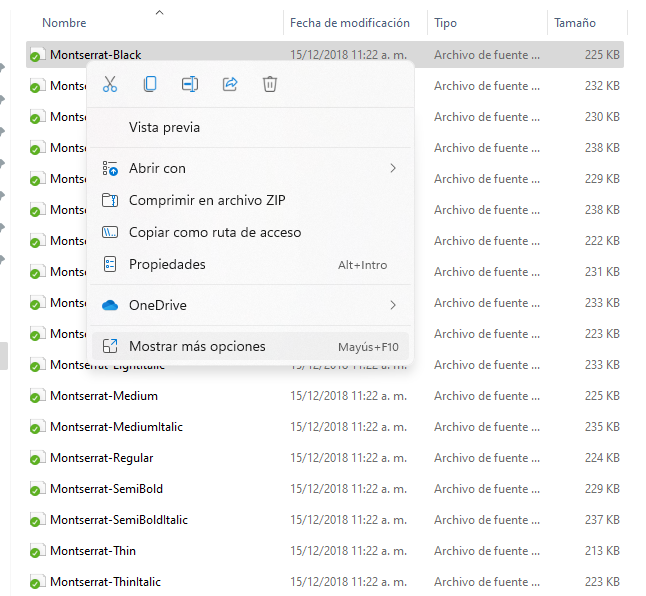
Task: Click the Delete trash icon
Action: [270, 84]
